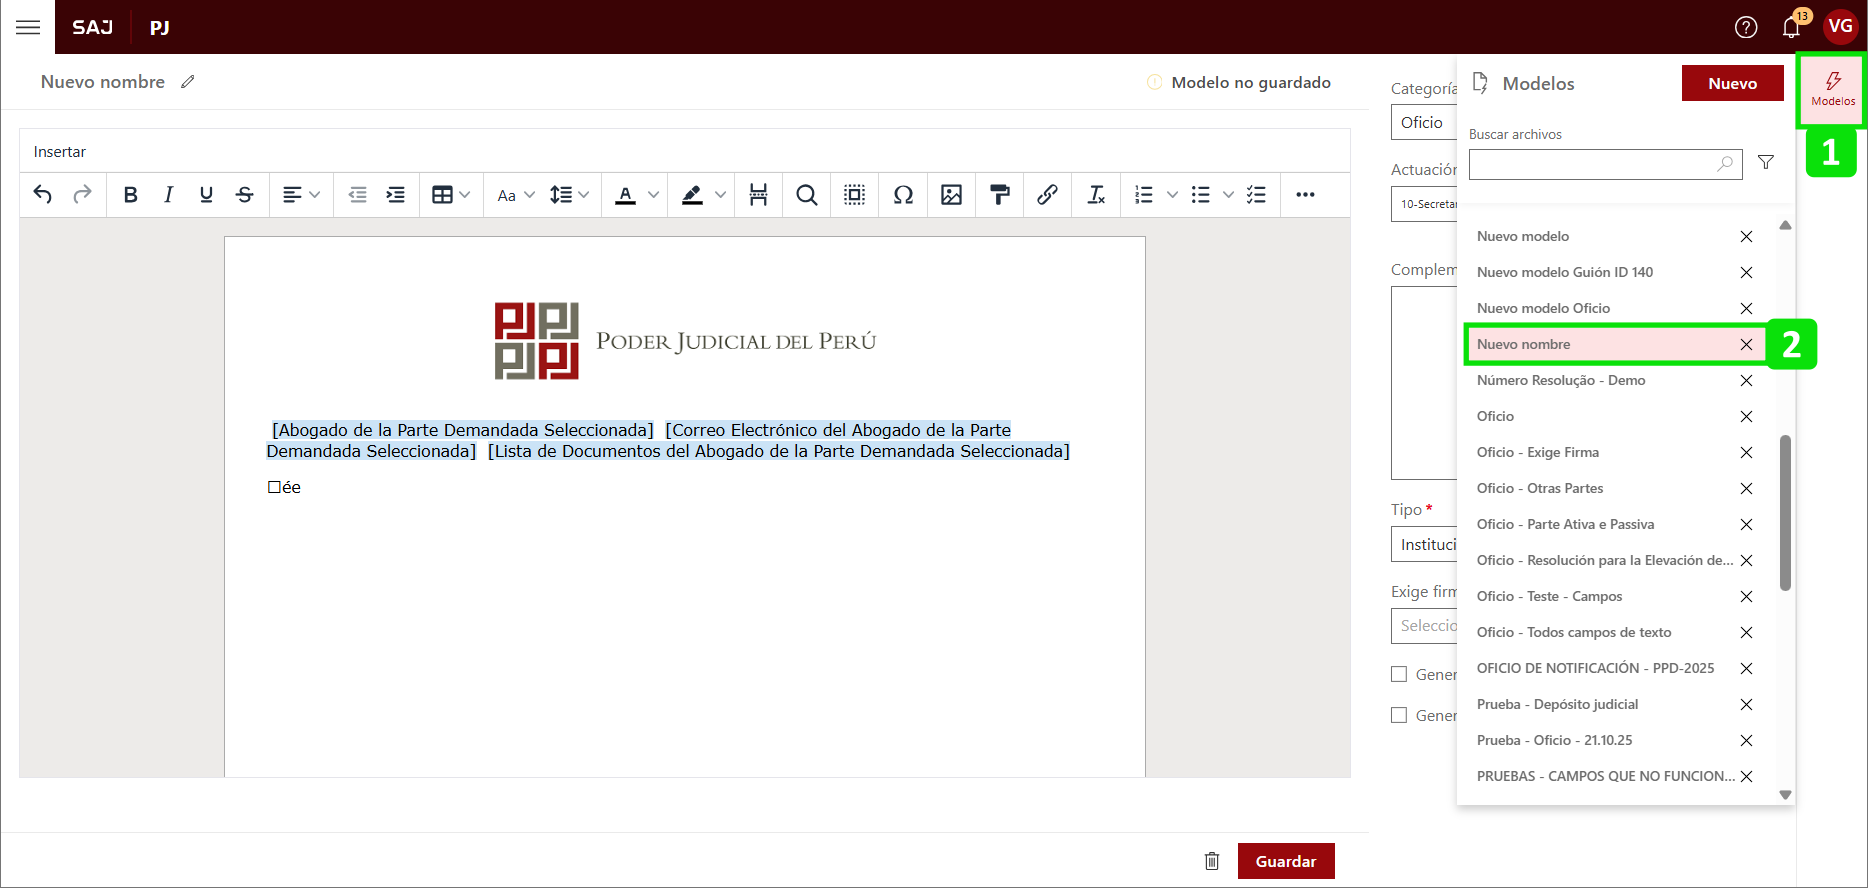This screenshot has width=1868, height=888.
Task: Click the checkbox symbol before 'ée' text
Action: click(x=273, y=488)
